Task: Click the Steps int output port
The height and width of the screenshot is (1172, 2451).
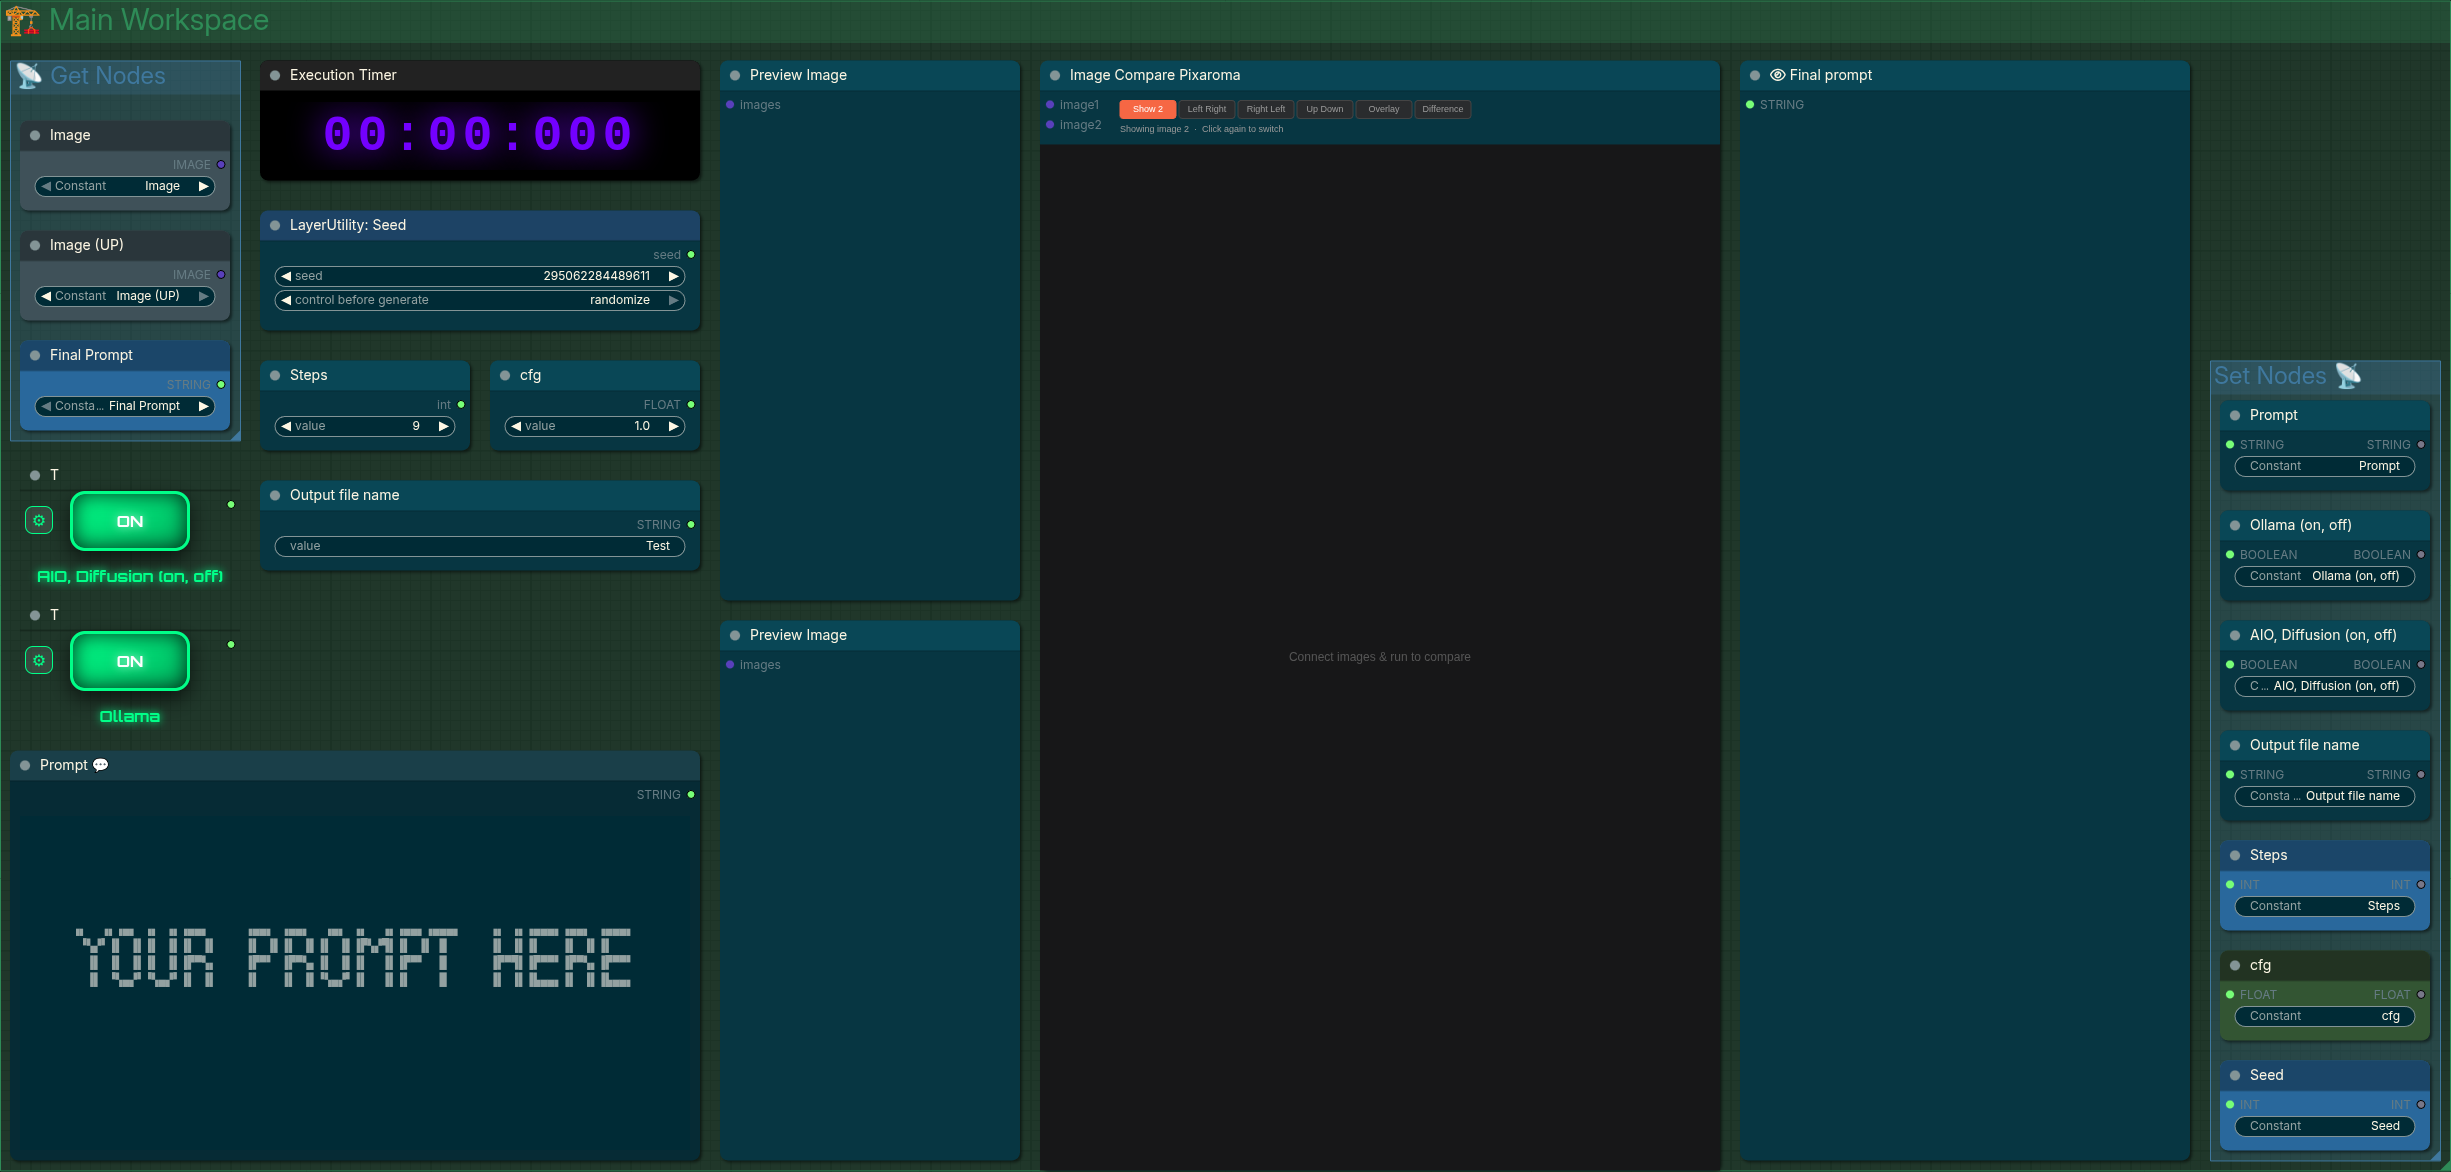Action: click(x=461, y=405)
